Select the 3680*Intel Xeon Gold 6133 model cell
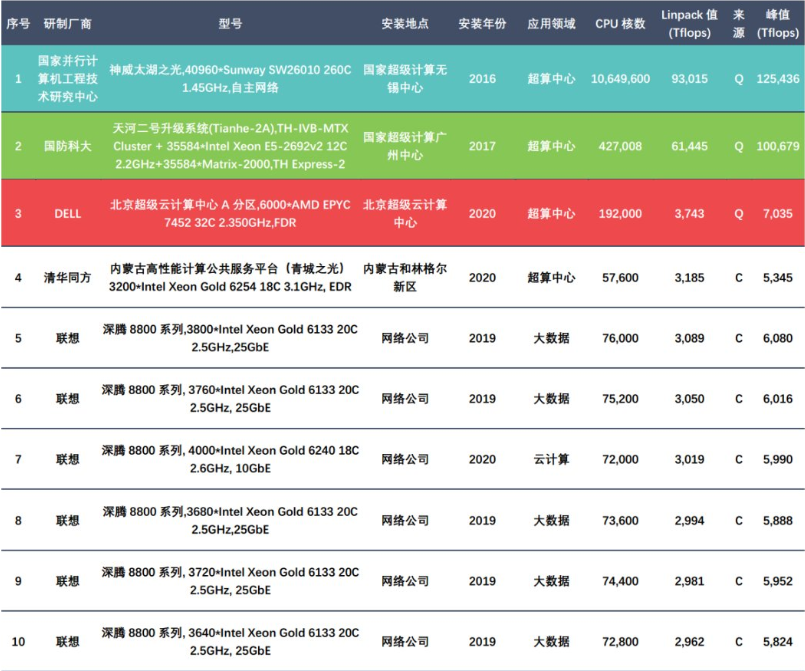This screenshot has width=805, height=671. coord(230,521)
